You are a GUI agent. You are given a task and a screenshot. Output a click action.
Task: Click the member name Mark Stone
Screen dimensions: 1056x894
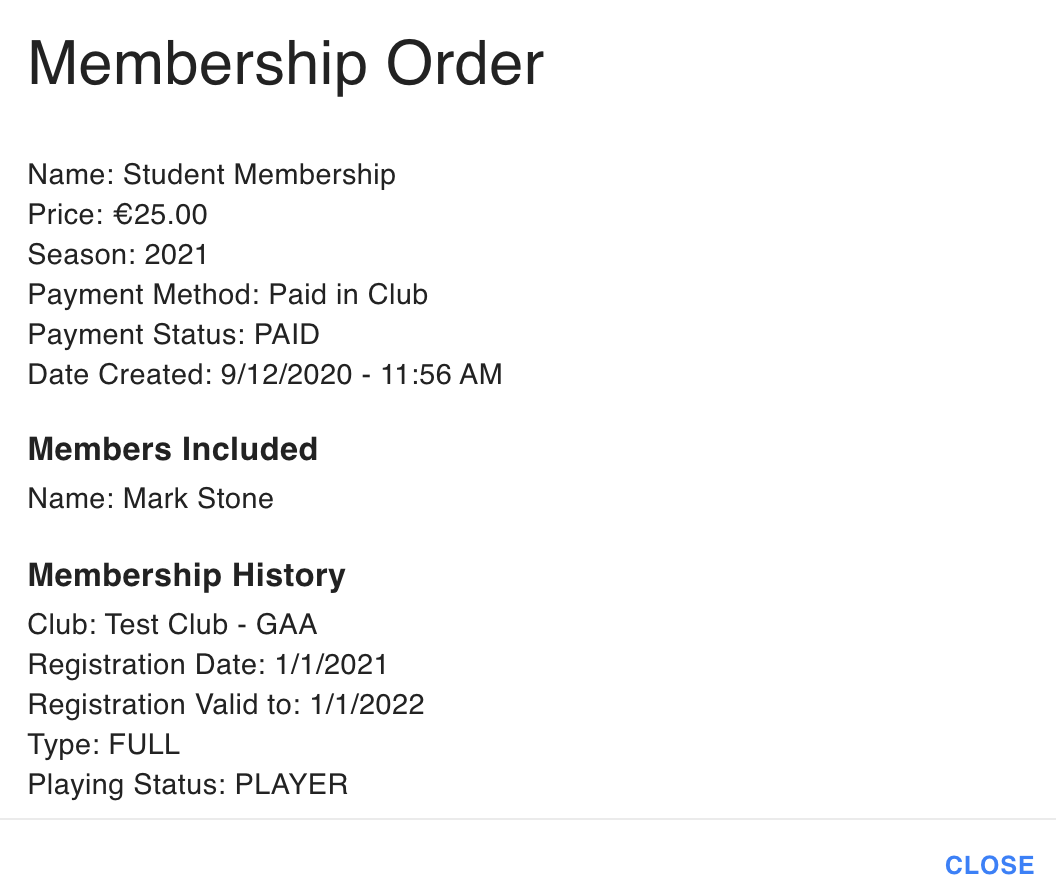pos(199,499)
